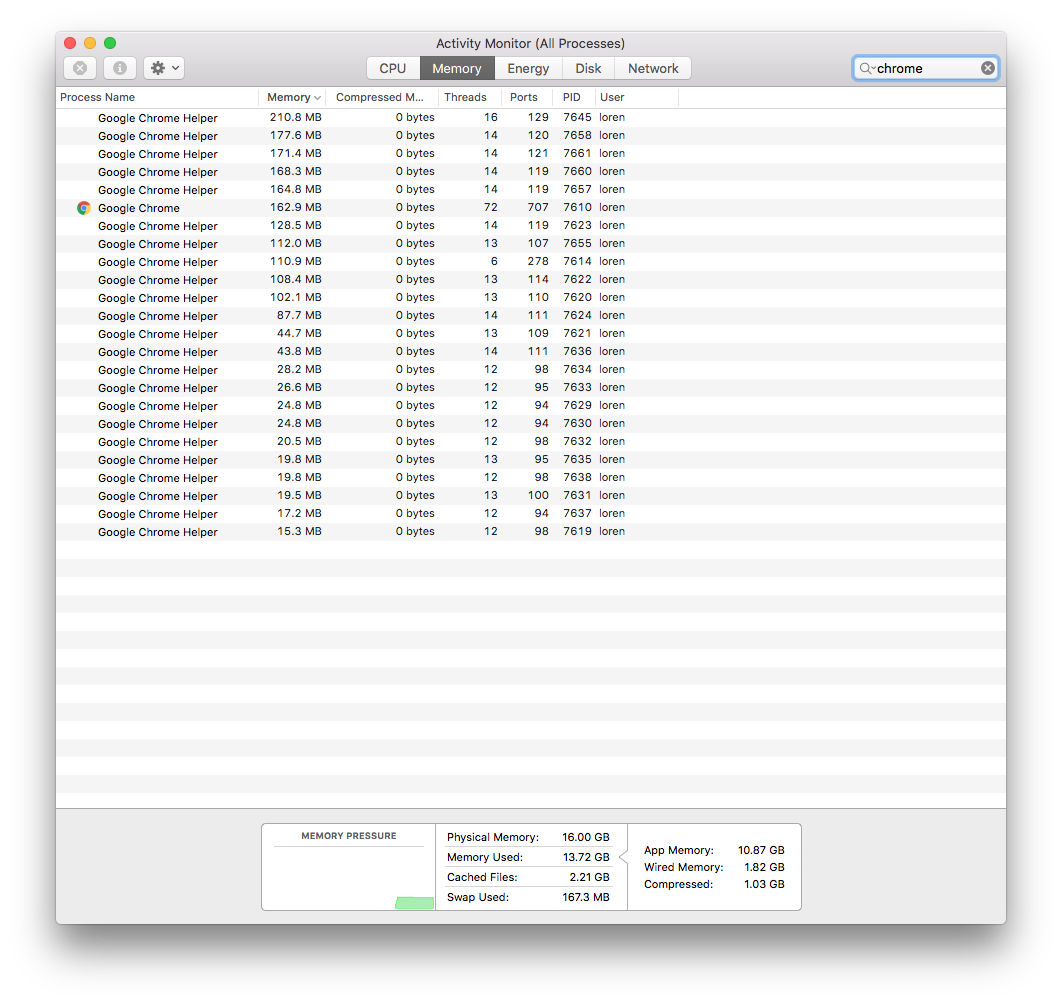Switch to the Energy tab
The height and width of the screenshot is (1004, 1062).
point(528,68)
